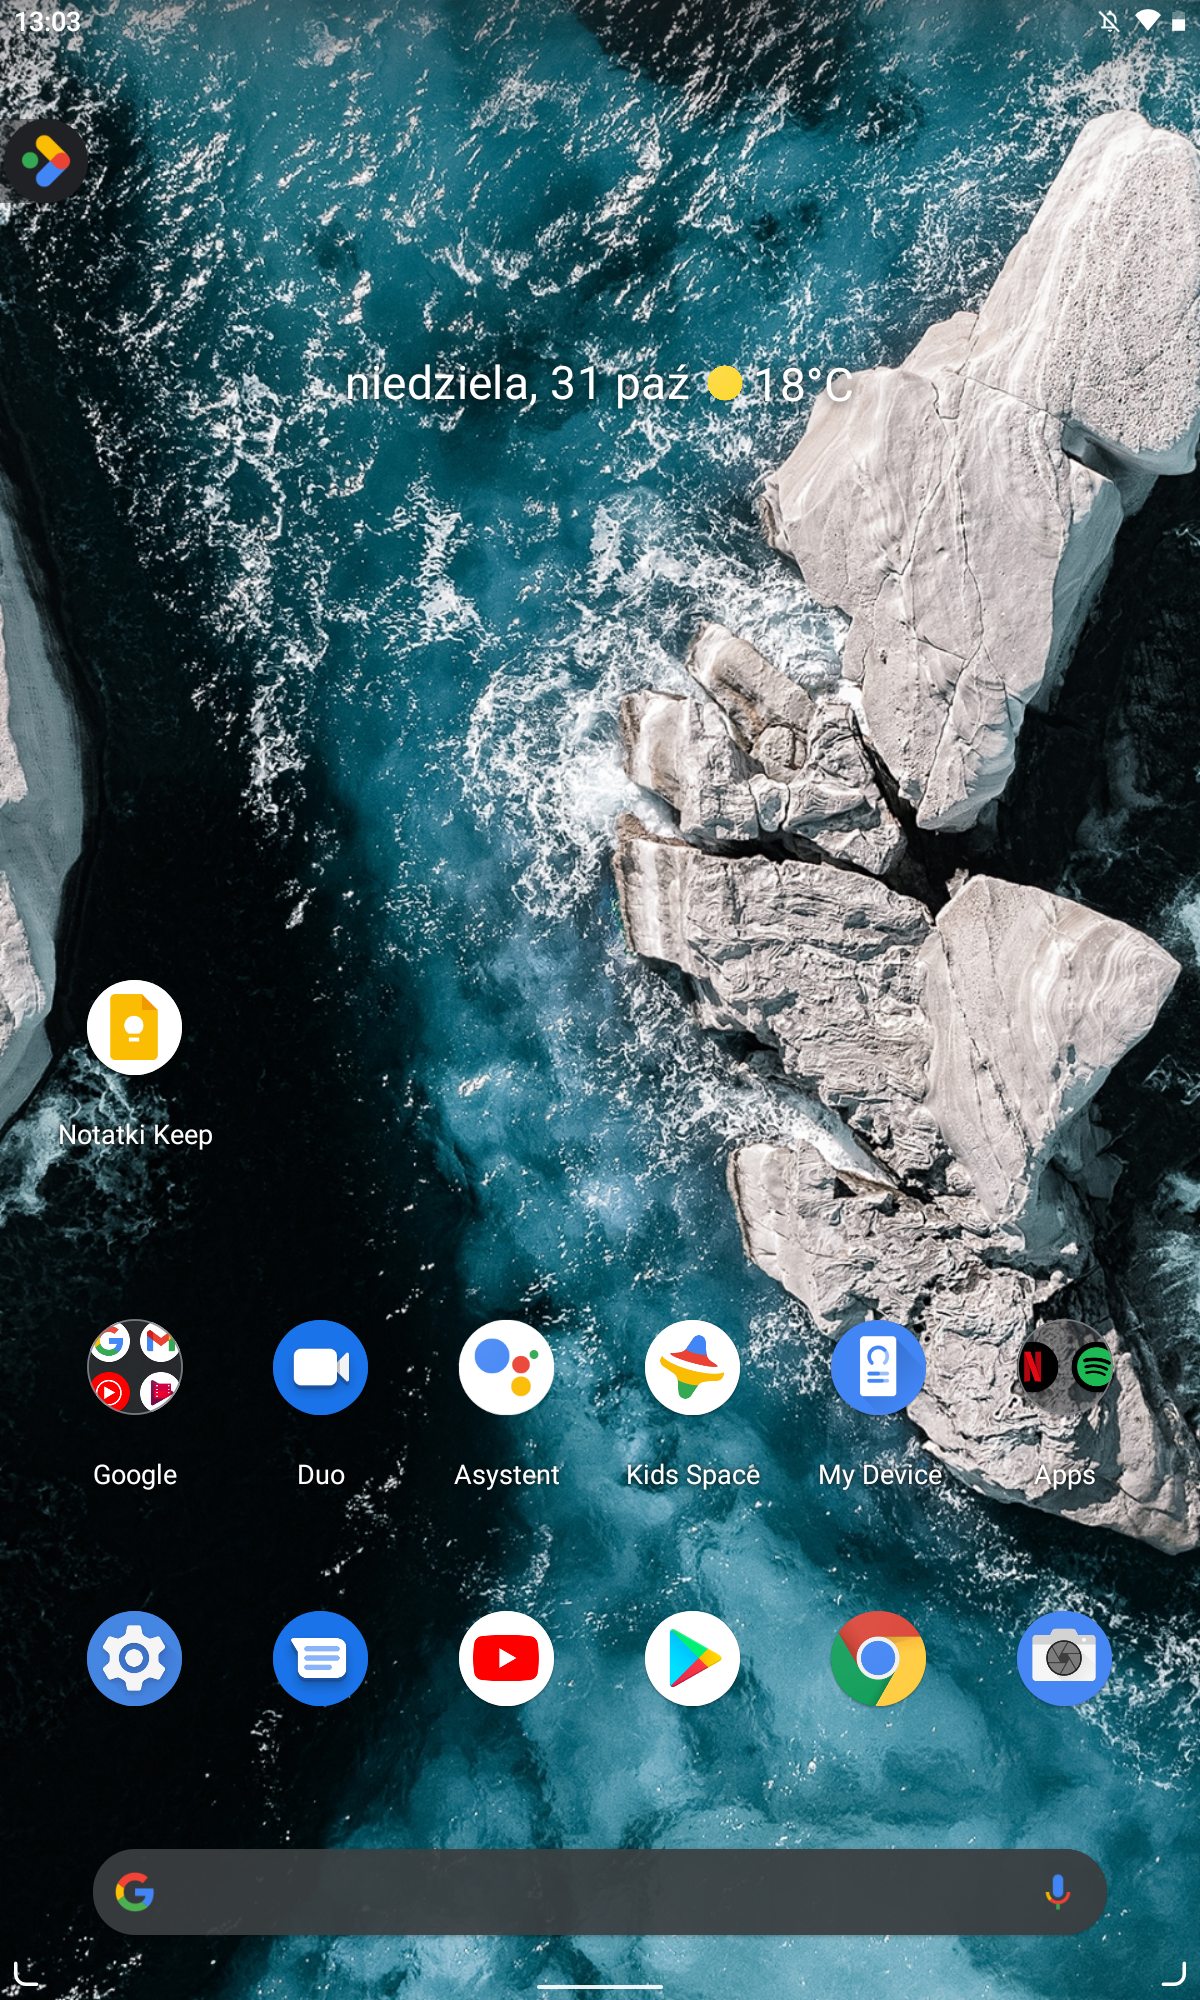Viewport: 1200px width, 2000px height.
Task: Launch YouTube from the dock
Action: tap(506, 1658)
